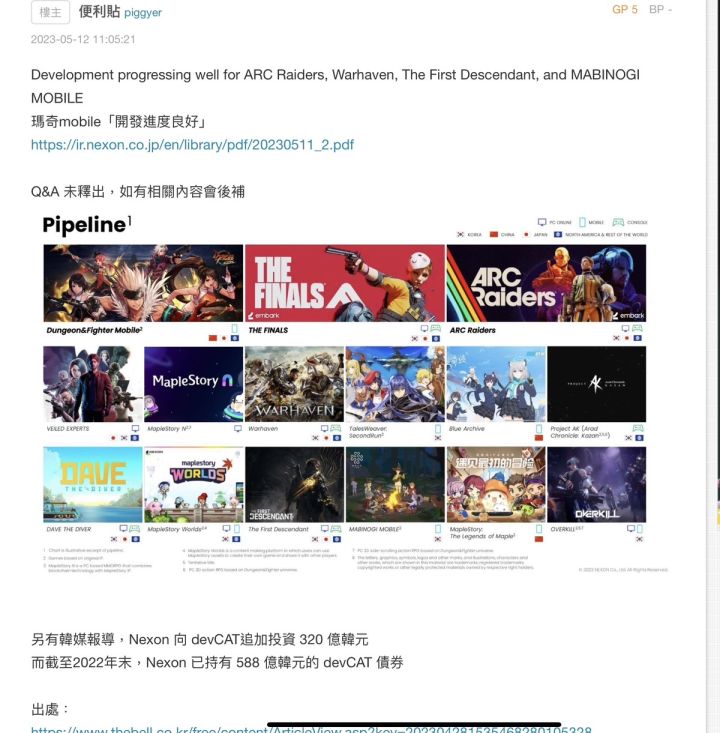
Task: Select the Project AK black logo image
Action: coord(597,384)
